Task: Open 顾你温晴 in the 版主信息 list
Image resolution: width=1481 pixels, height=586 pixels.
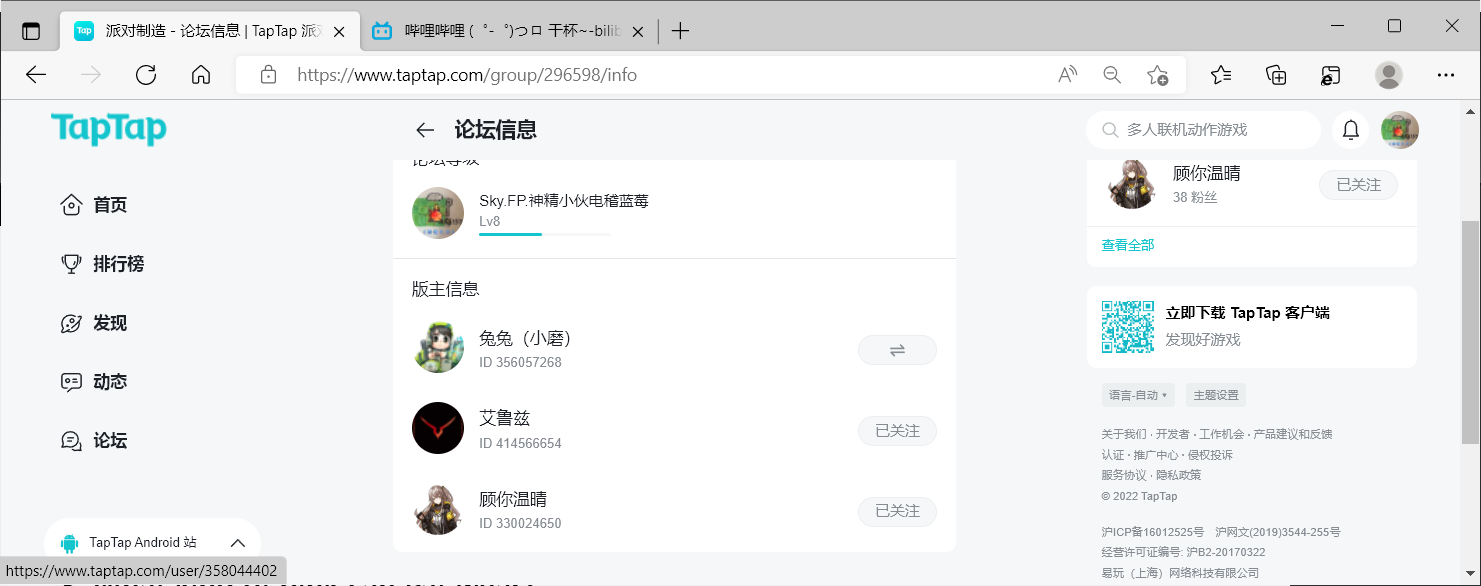Action: pos(513,499)
